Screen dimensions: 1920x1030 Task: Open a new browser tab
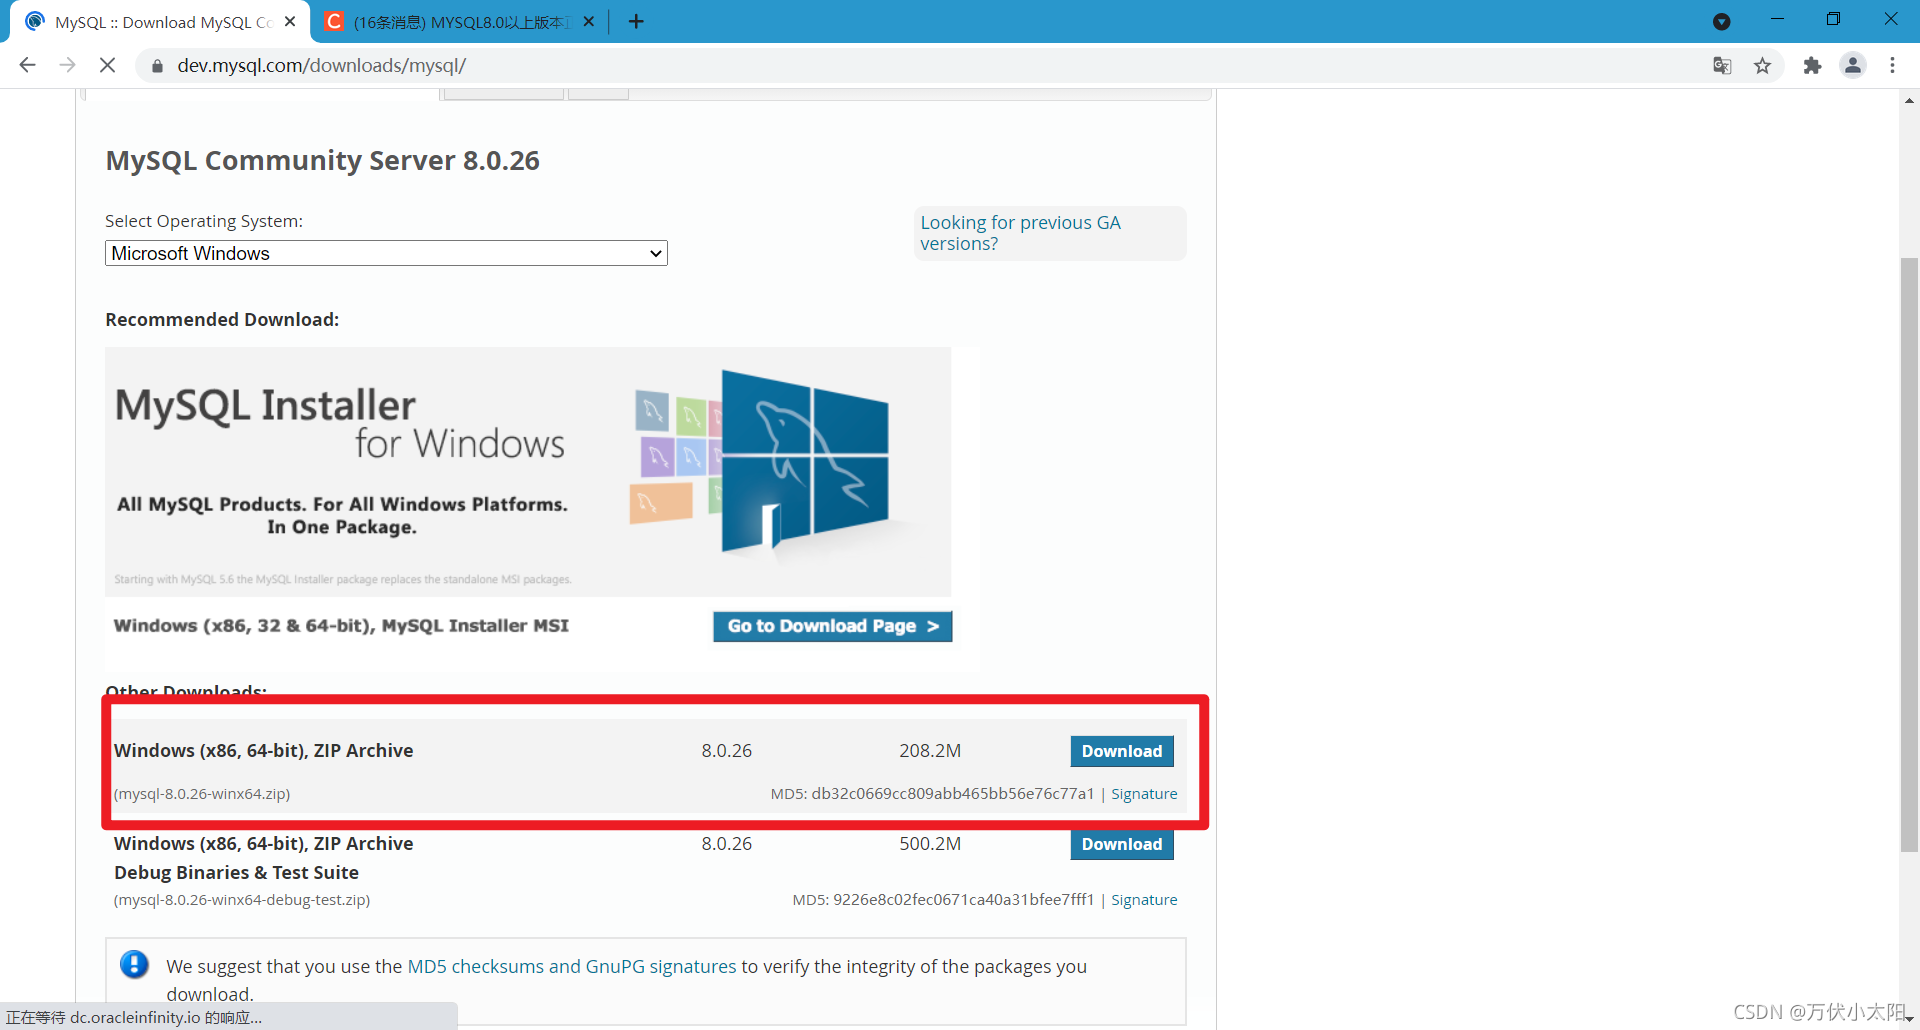point(636,21)
